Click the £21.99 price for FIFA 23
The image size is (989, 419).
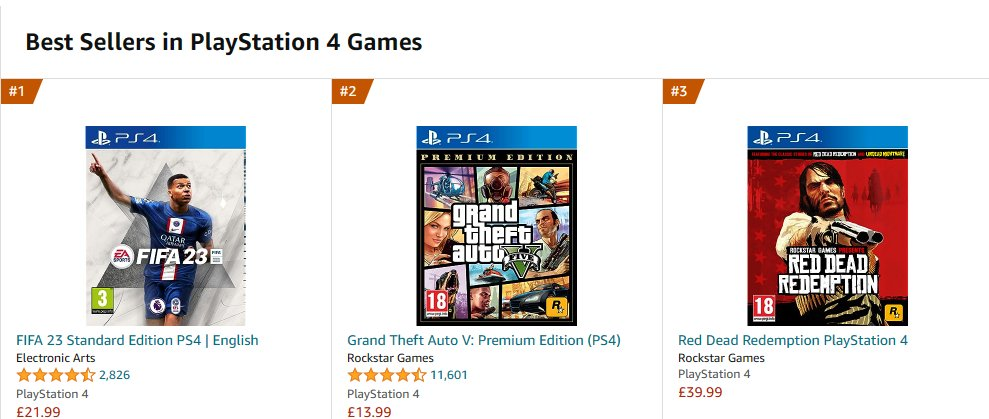click(x=38, y=411)
